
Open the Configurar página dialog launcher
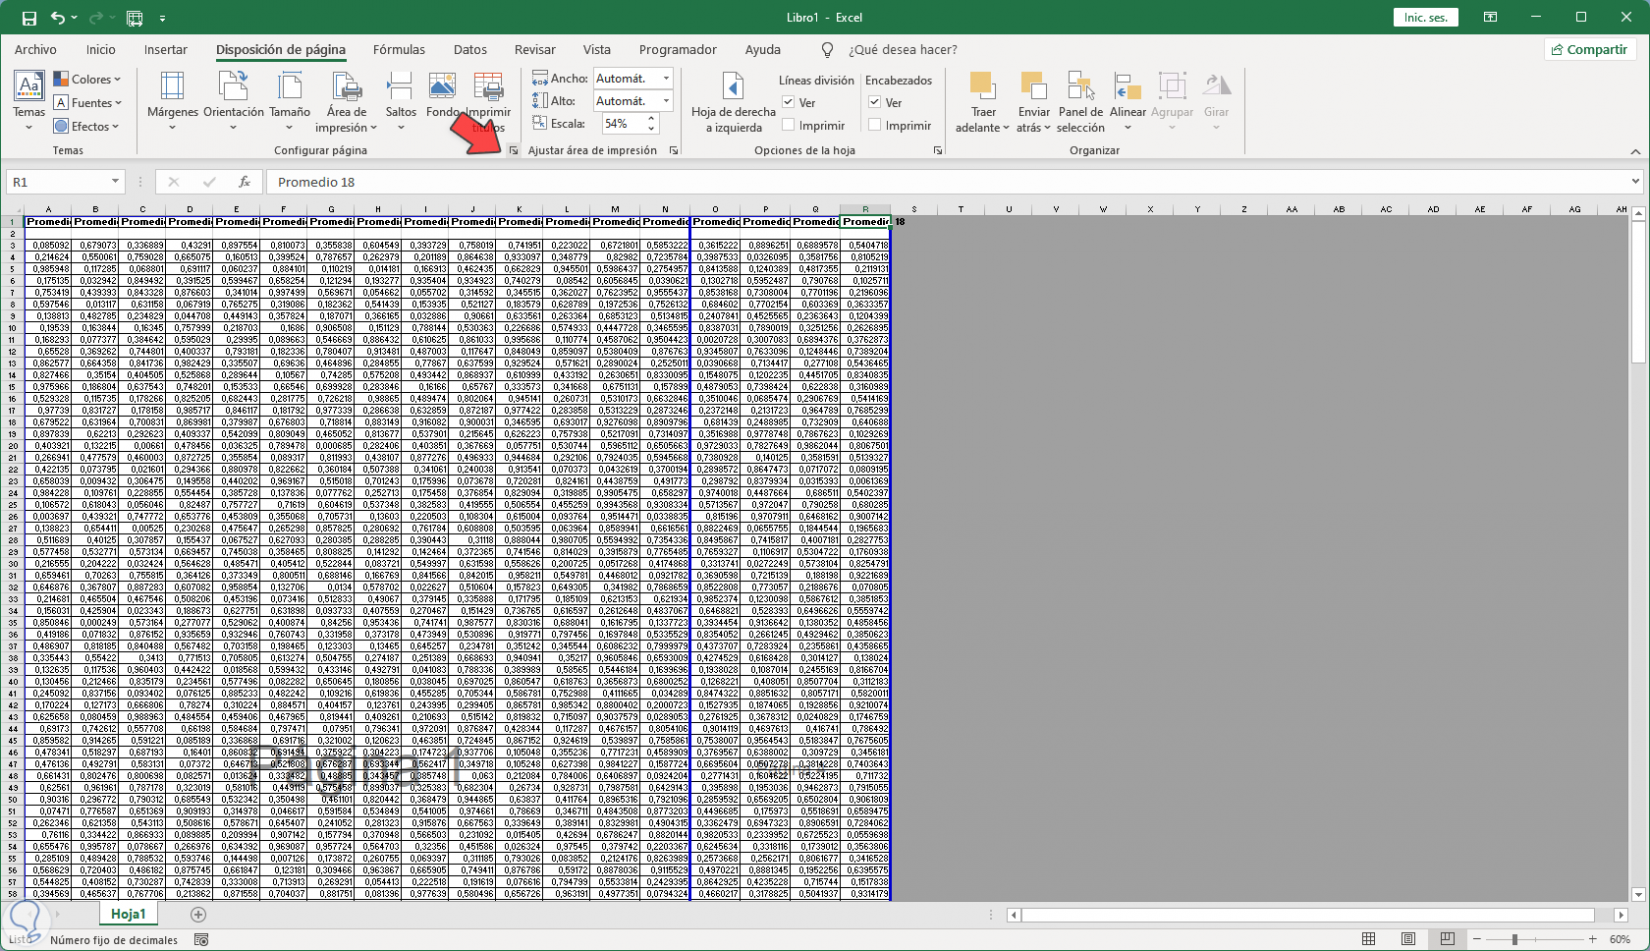pyautogui.click(x=513, y=151)
